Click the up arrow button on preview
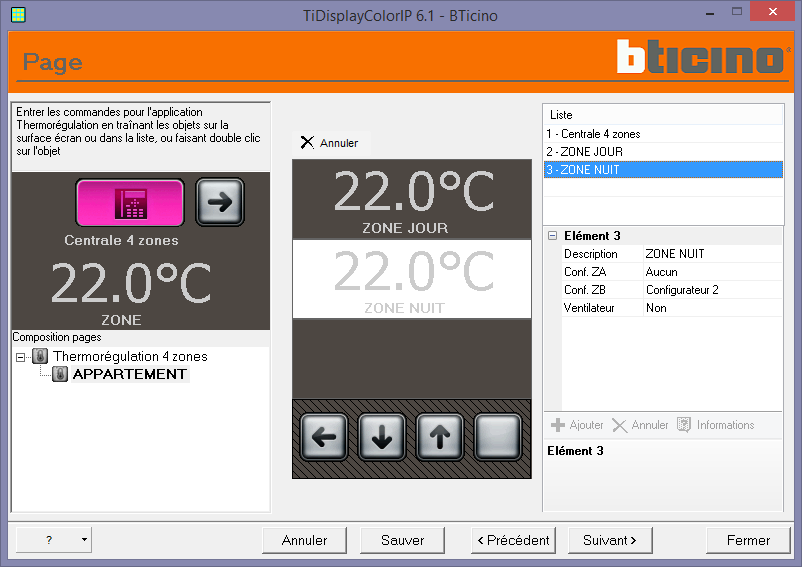Screen dimensions: 802x567 tap(439, 437)
